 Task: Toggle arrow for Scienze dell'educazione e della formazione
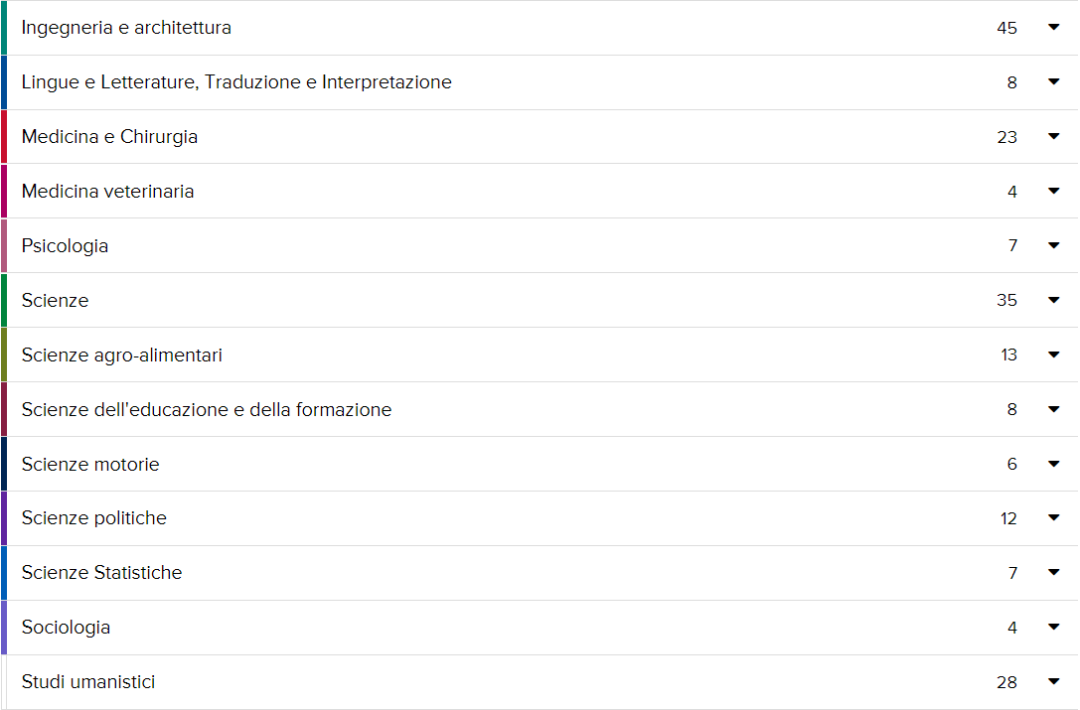[1053, 409]
